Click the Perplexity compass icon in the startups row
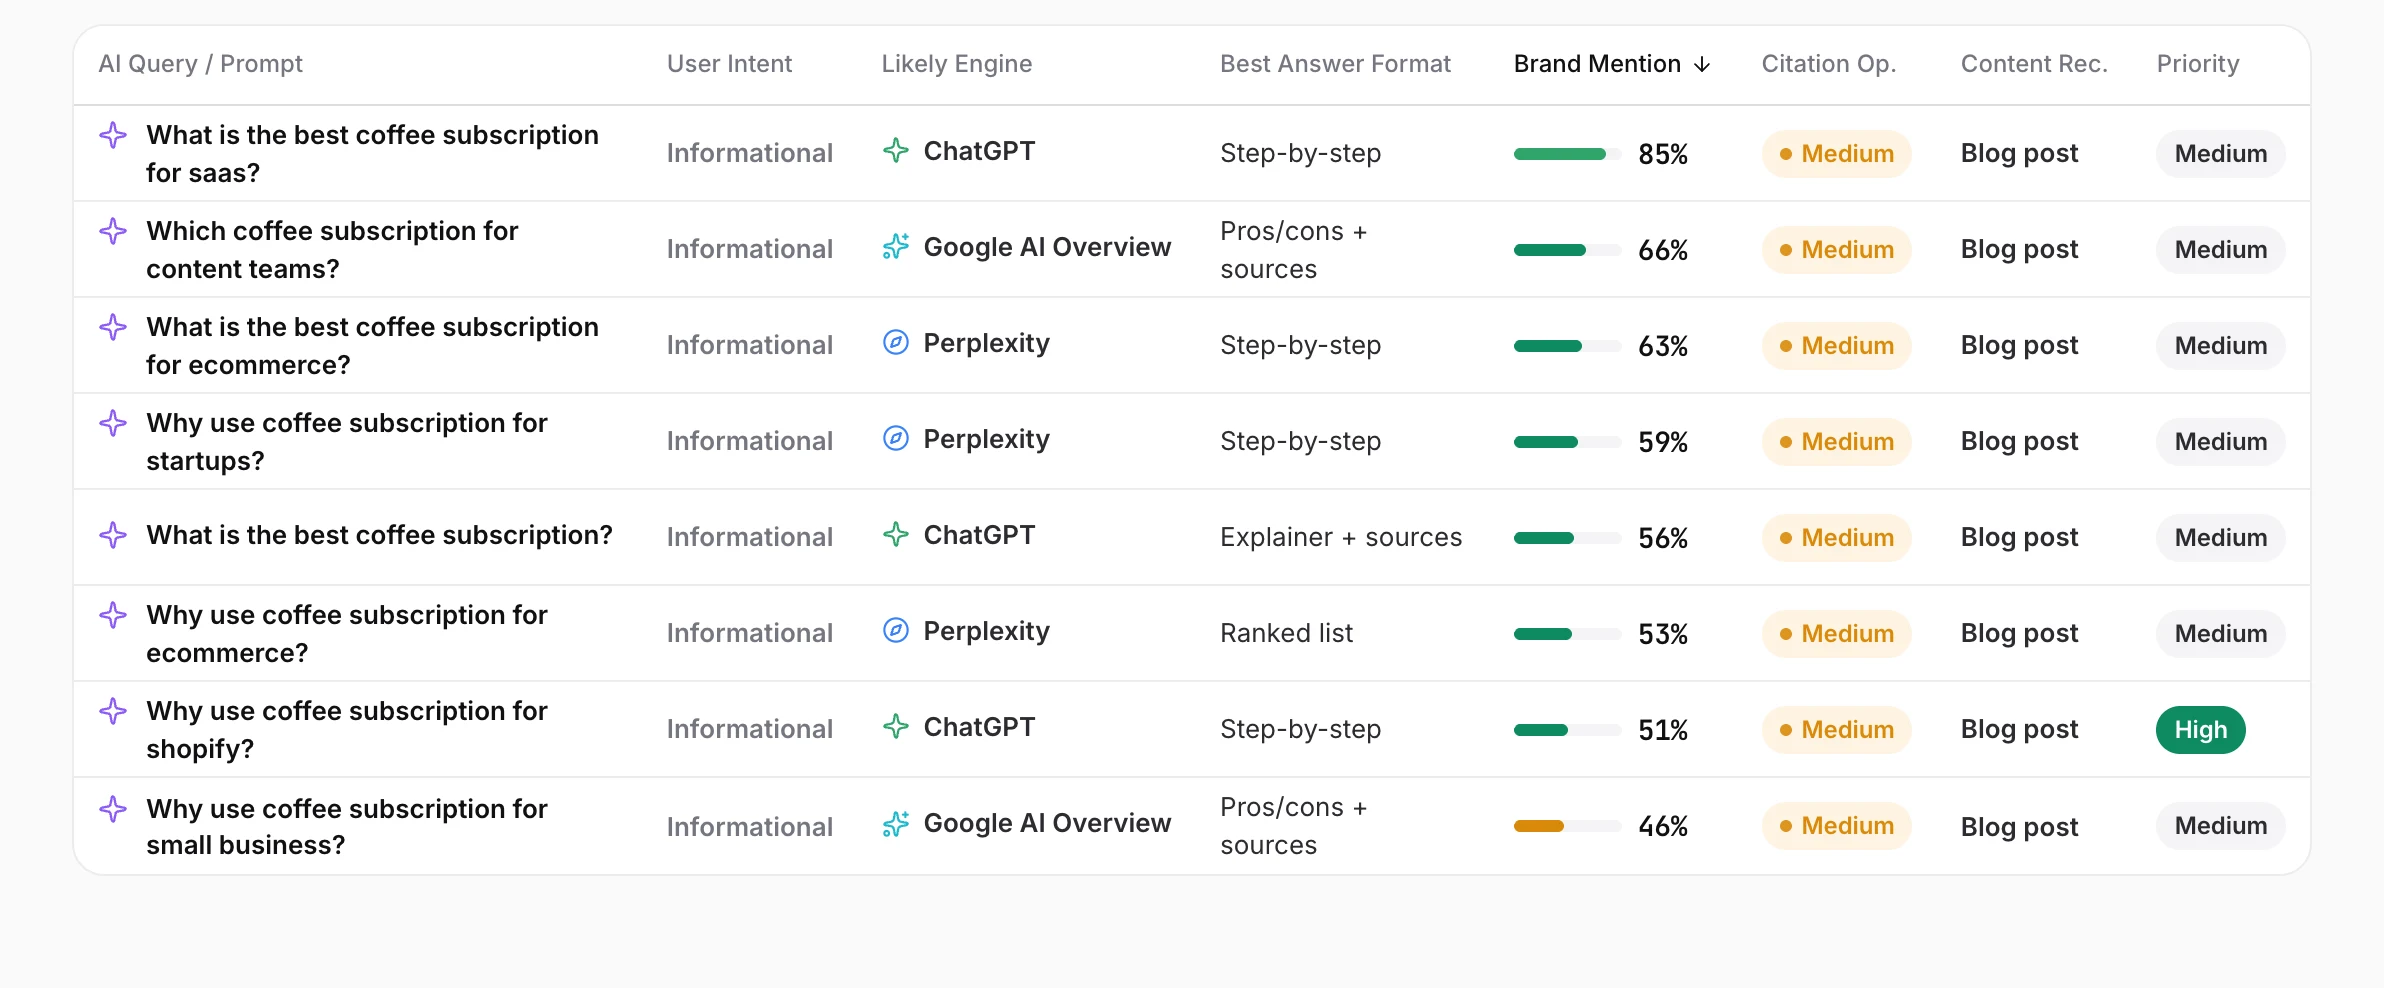The height and width of the screenshot is (988, 2384). [896, 439]
